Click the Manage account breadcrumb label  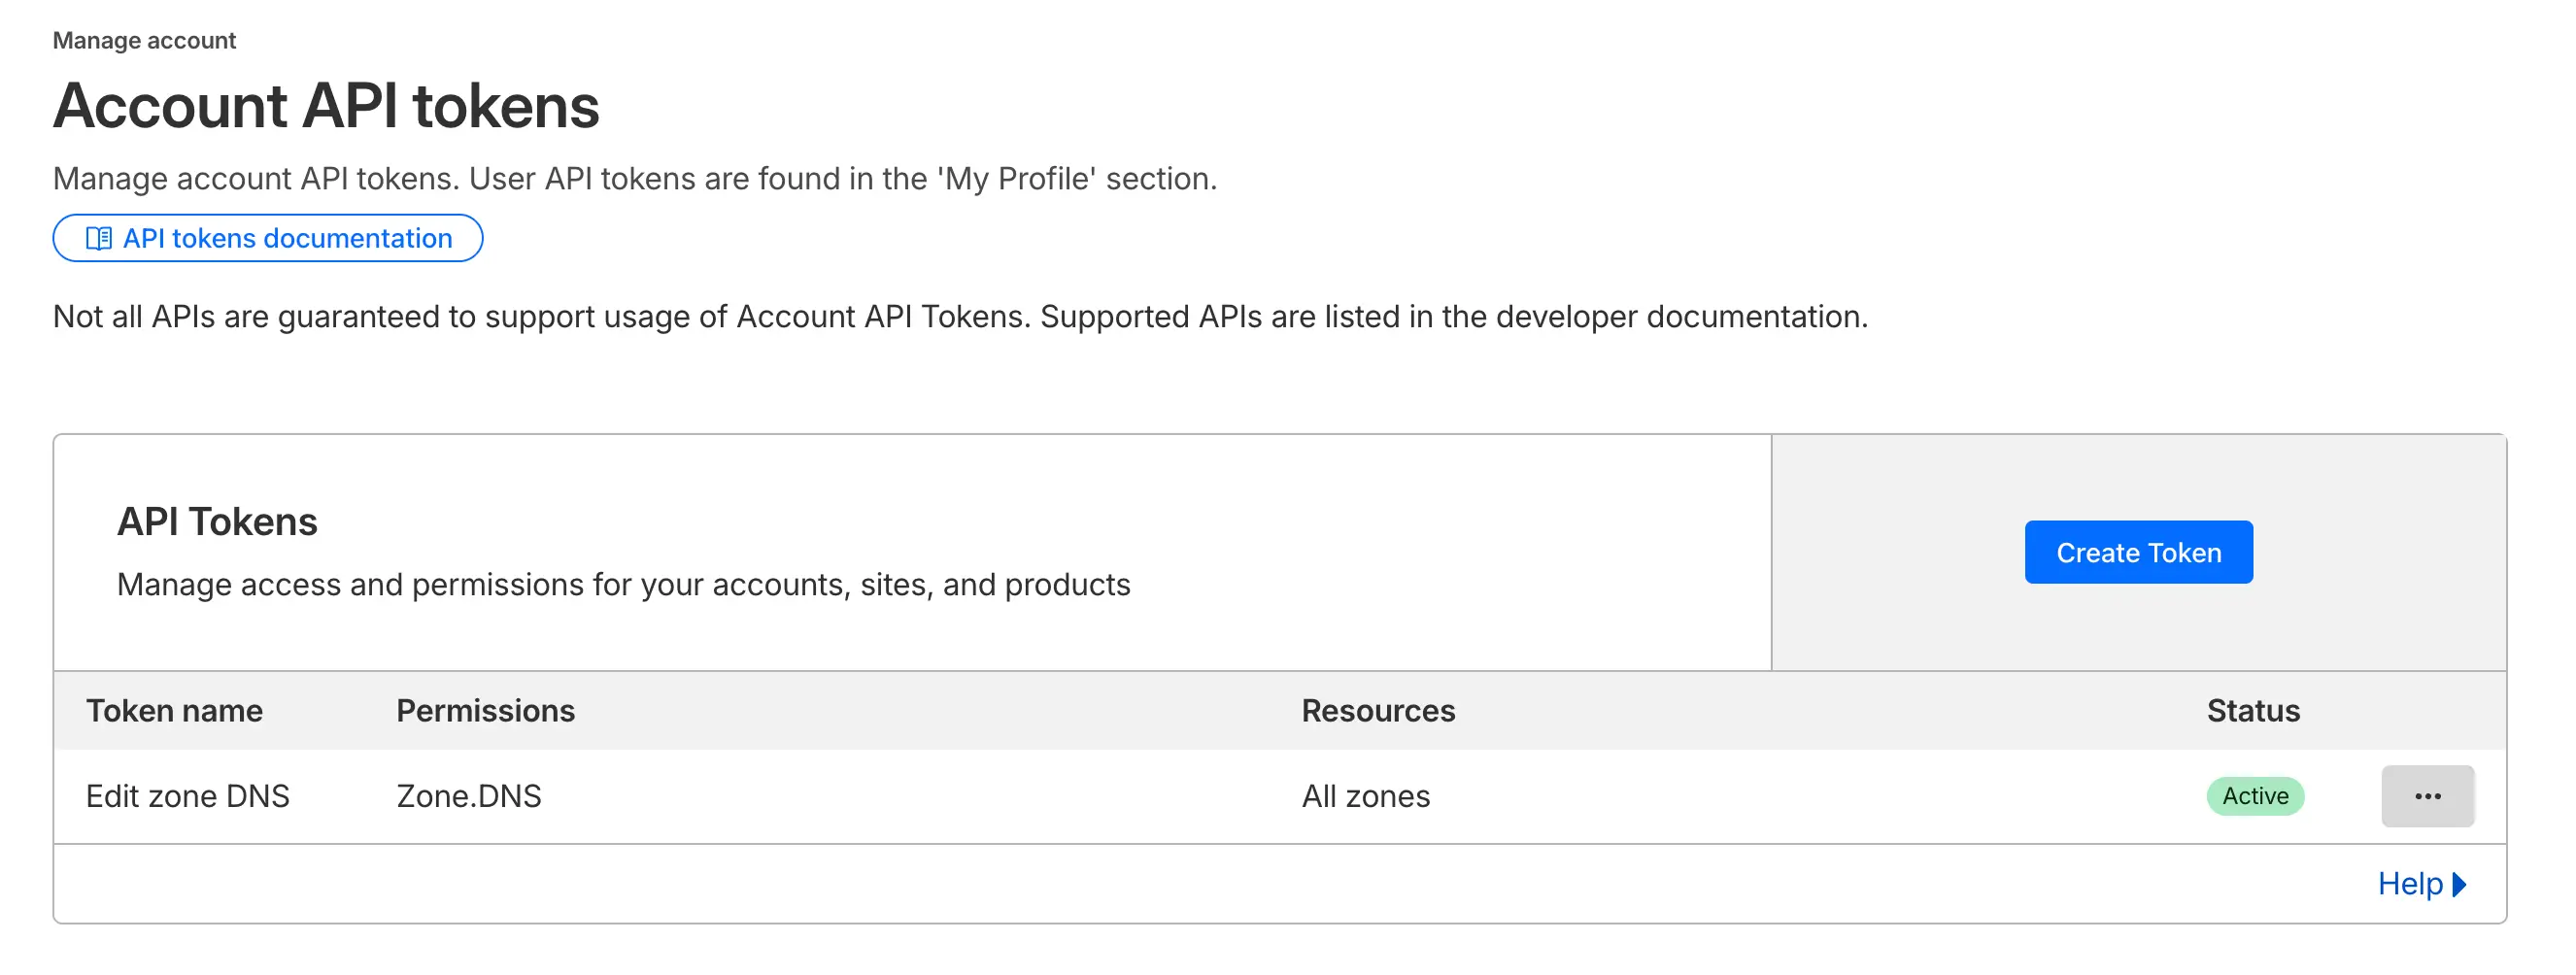click(x=144, y=40)
